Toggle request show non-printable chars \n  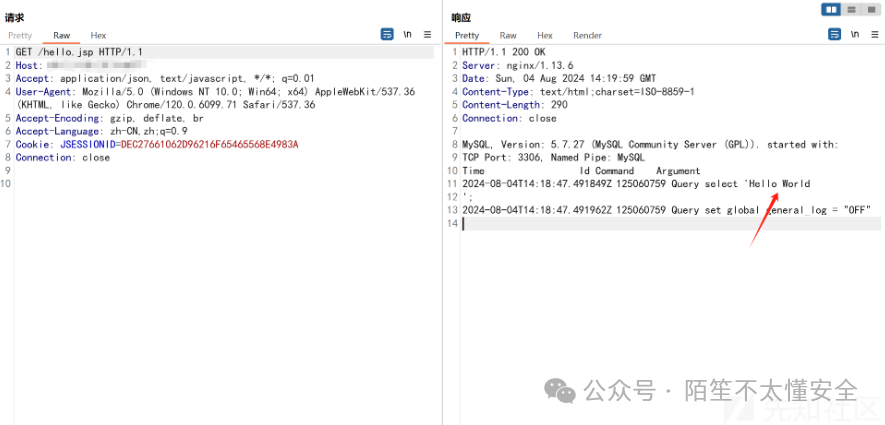pyautogui.click(x=407, y=34)
